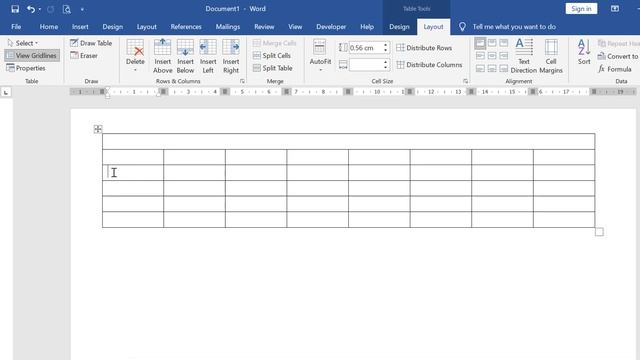Screen dimensions: 640x360
Task: Click the Print Preview quick access icon
Action: click(x=67, y=9)
